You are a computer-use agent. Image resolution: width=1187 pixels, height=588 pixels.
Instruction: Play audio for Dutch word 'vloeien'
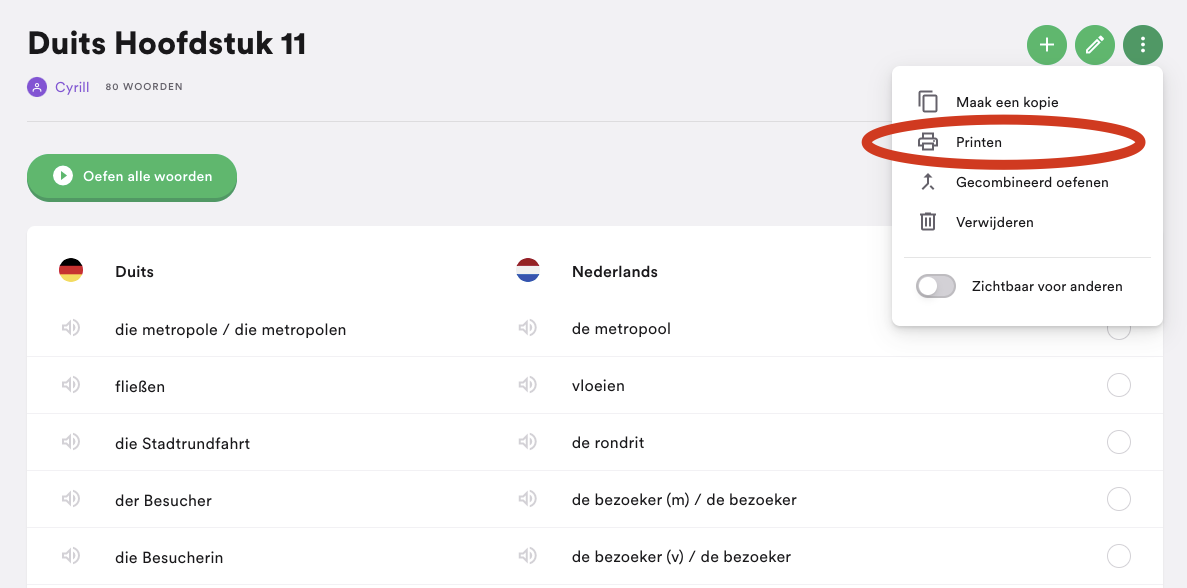coord(528,385)
